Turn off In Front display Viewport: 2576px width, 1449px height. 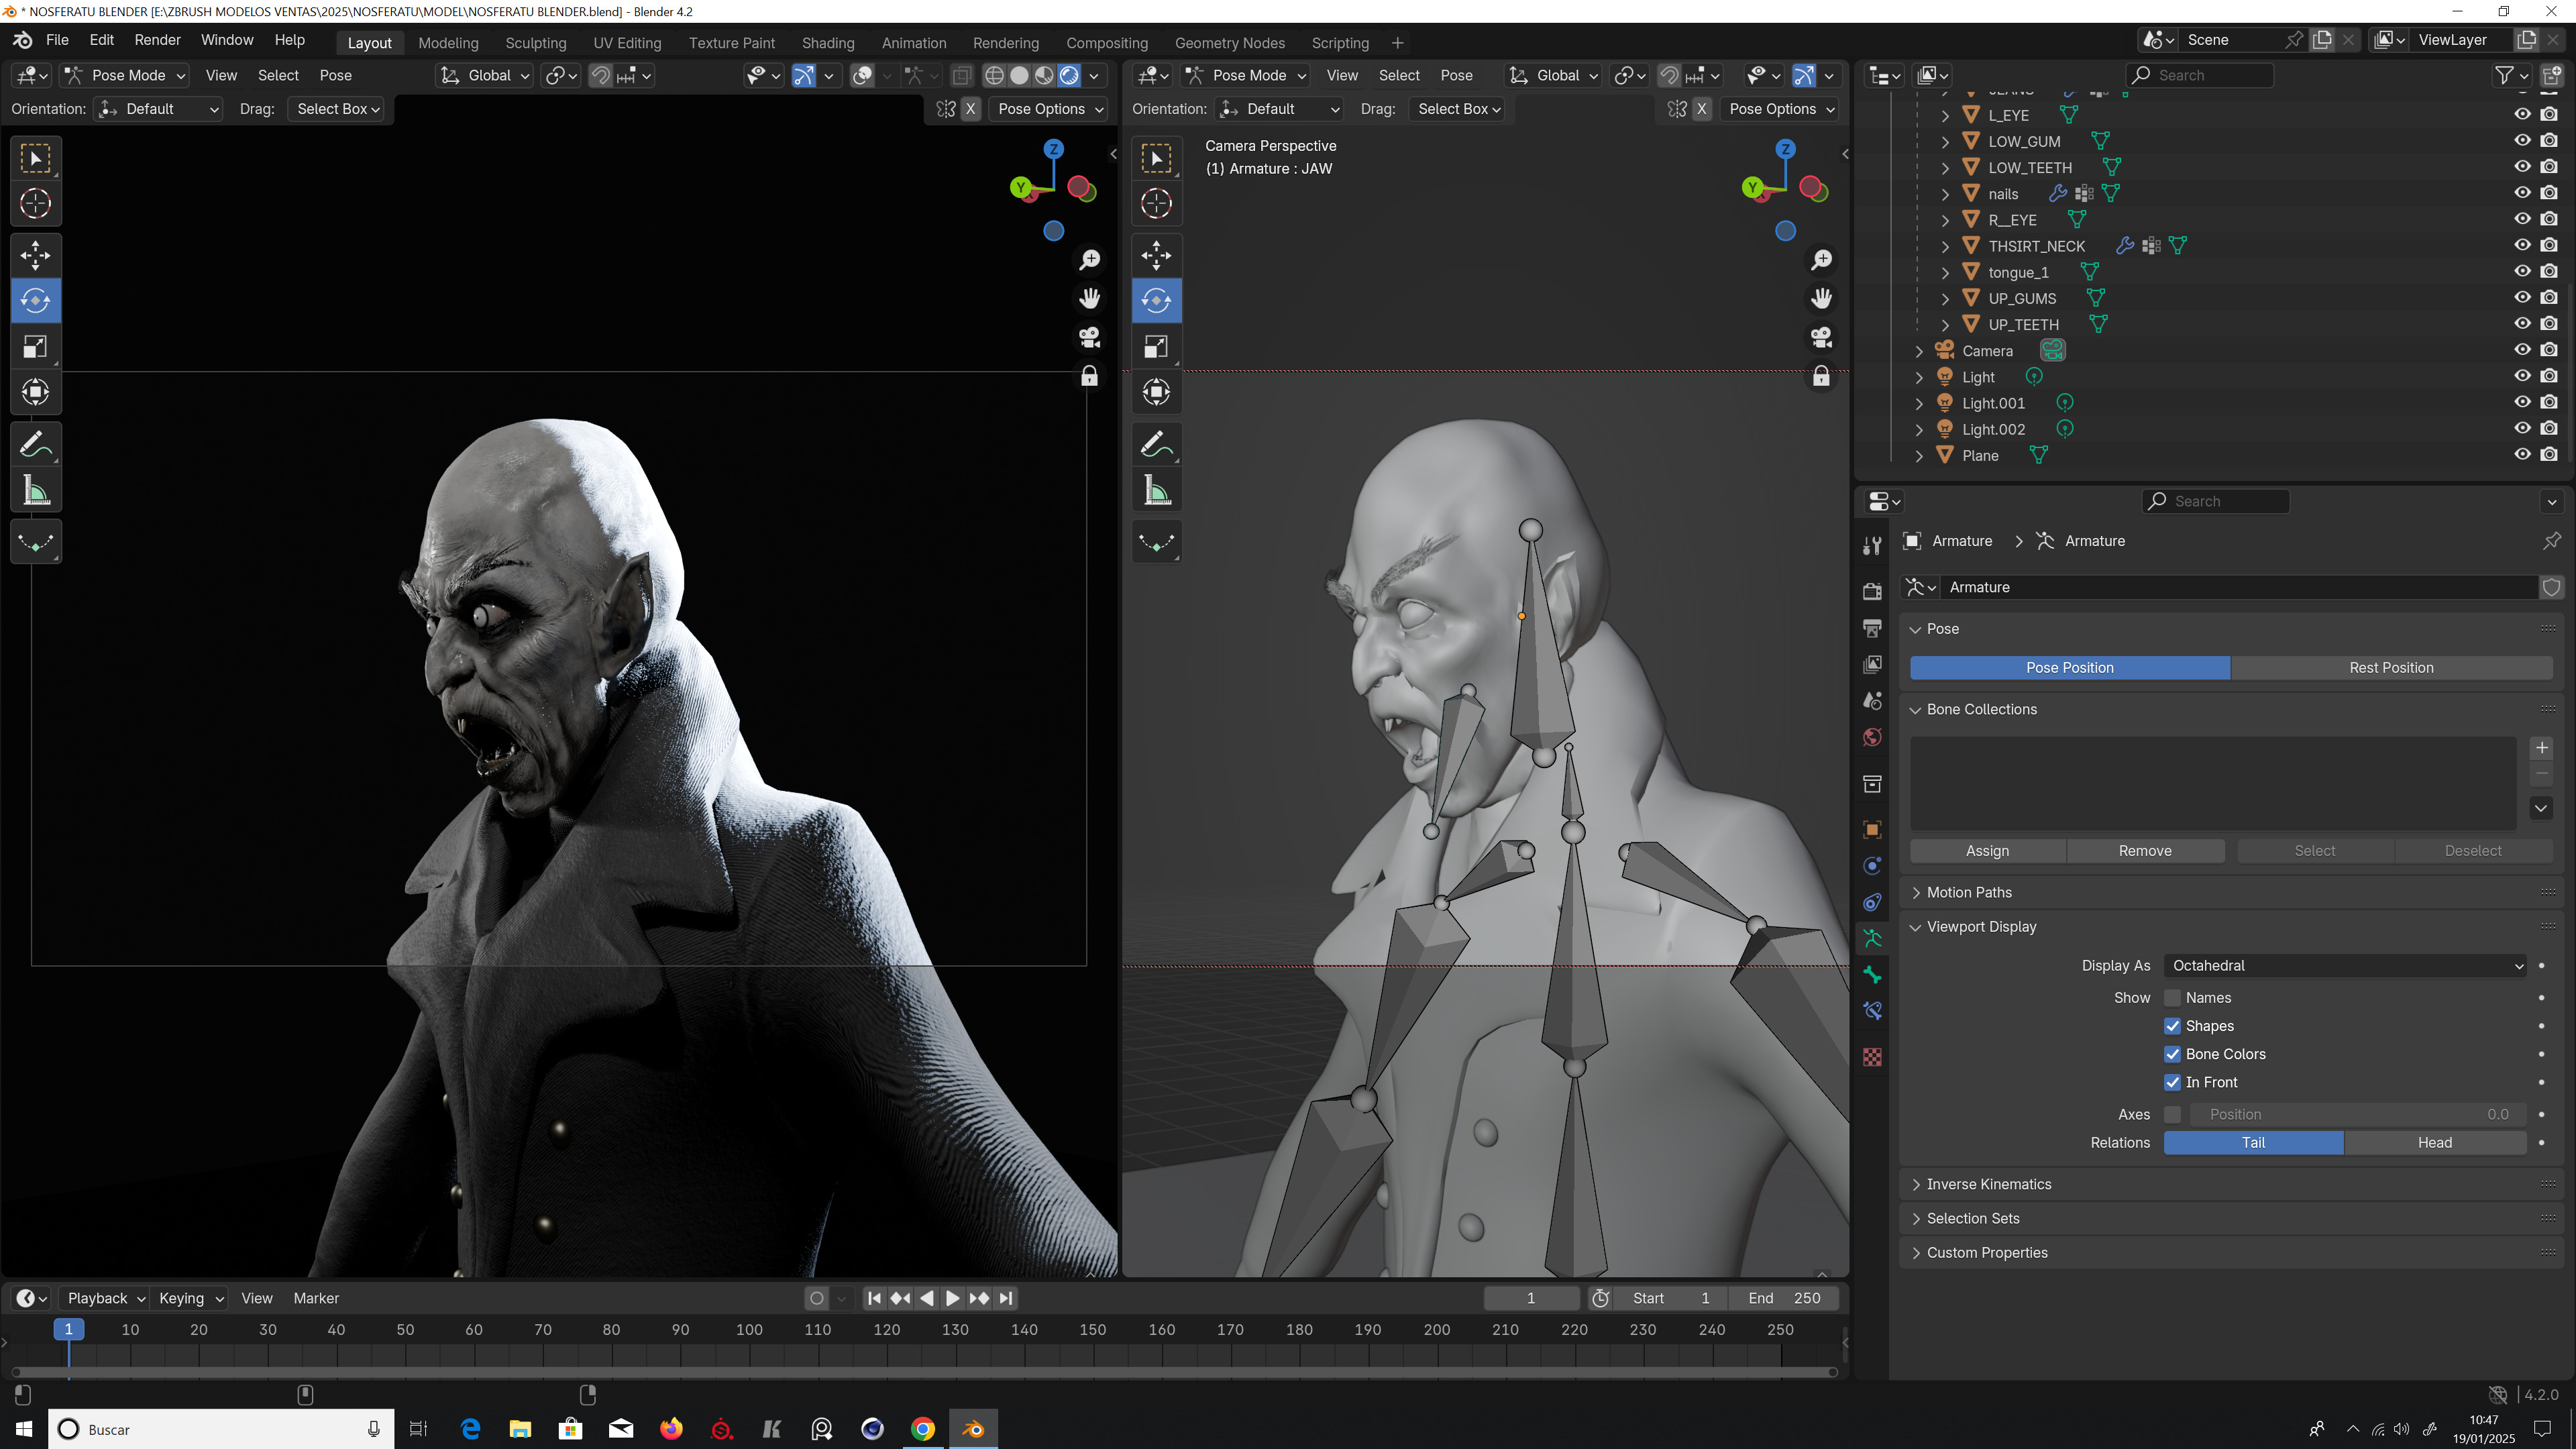[2172, 1082]
